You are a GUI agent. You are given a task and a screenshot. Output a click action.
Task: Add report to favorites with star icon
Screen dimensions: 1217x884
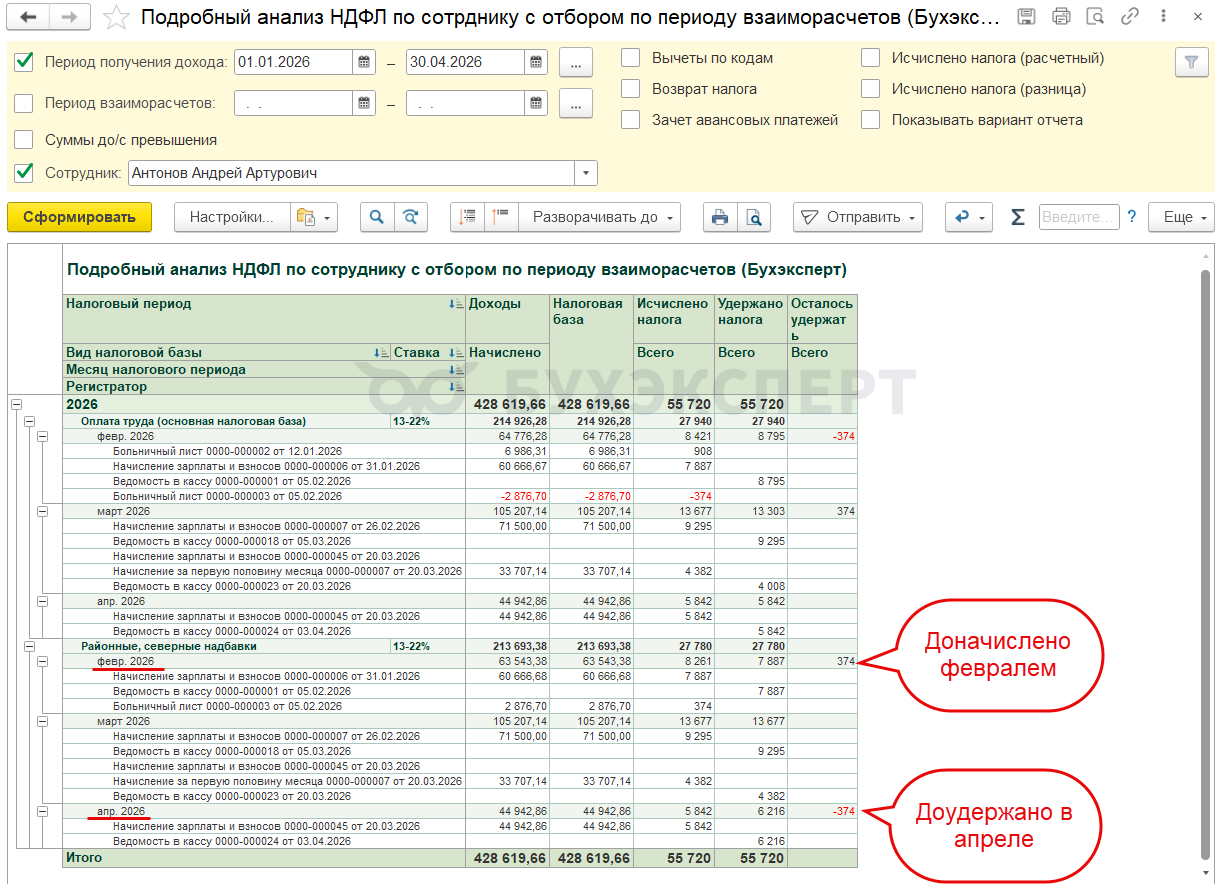point(116,17)
